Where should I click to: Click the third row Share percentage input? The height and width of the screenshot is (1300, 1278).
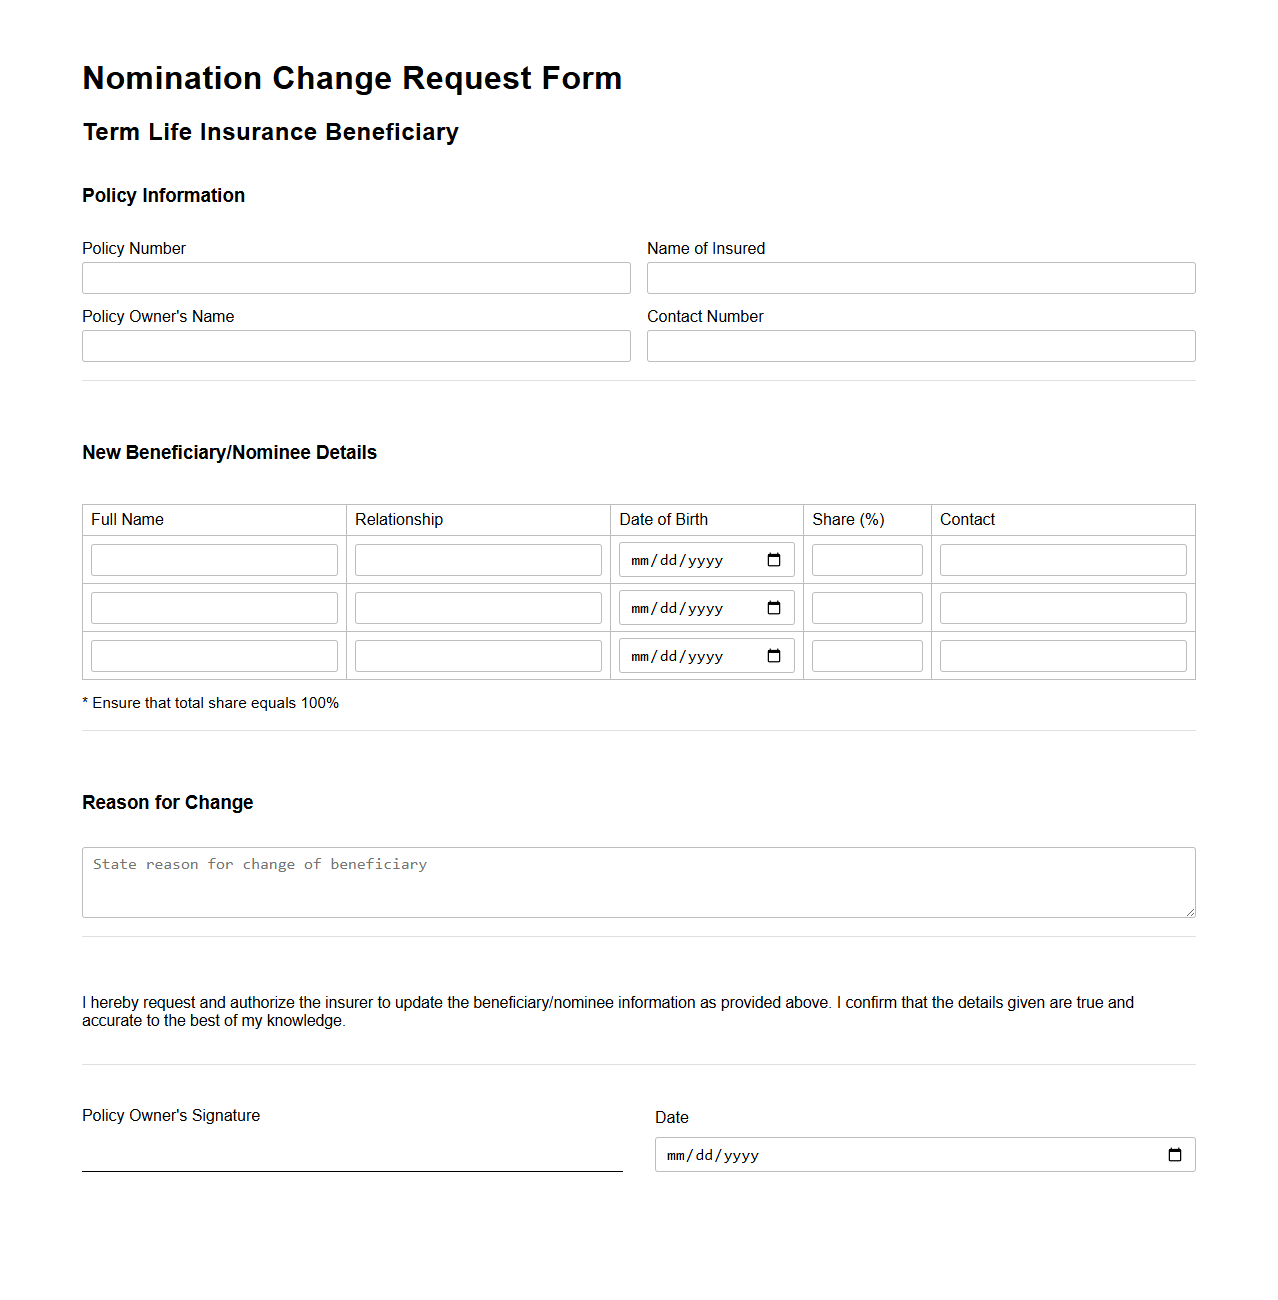pyautogui.click(x=866, y=655)
